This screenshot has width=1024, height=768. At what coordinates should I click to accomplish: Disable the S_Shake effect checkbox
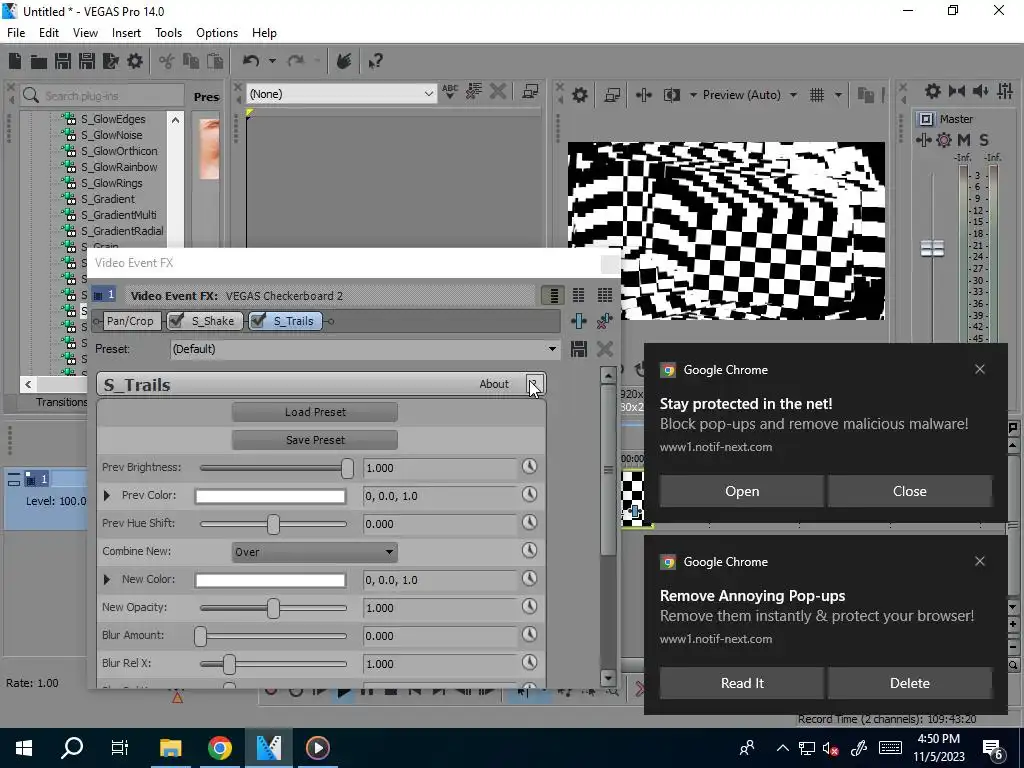(x=176, y=321)
